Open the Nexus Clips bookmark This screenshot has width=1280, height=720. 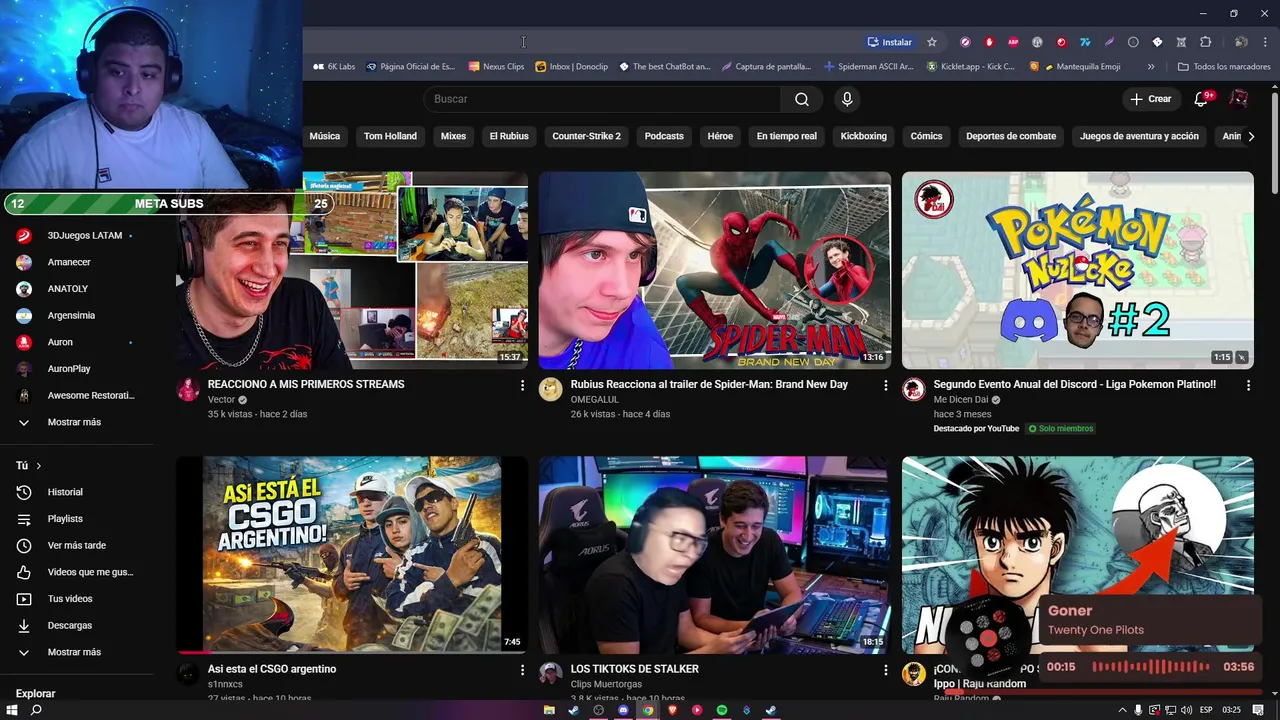pyautogui.click(x=496, y=67)
